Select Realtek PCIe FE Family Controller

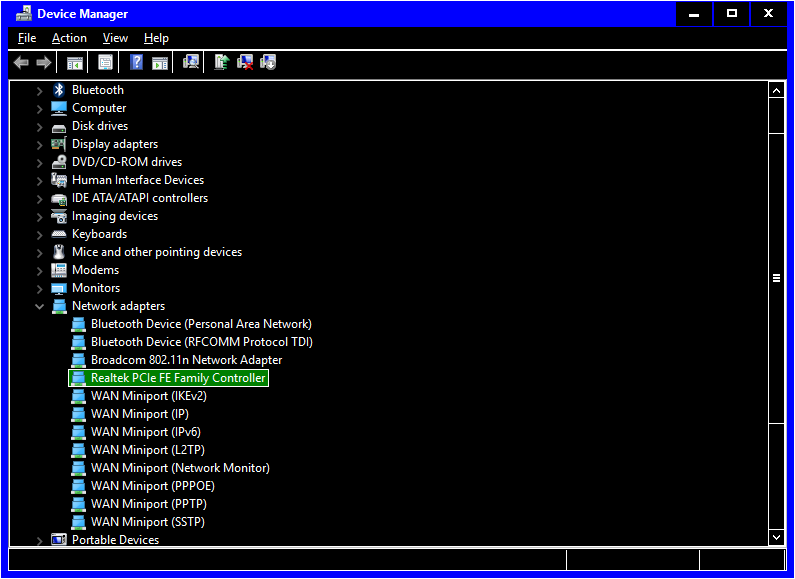(168, 378)
